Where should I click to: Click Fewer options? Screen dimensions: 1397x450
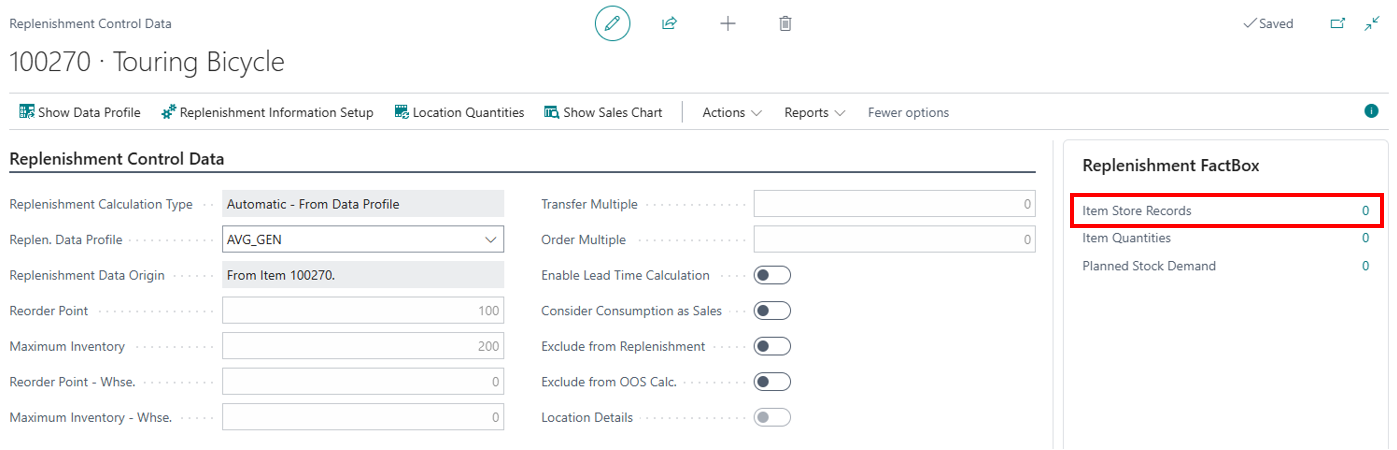pos(908,113)
